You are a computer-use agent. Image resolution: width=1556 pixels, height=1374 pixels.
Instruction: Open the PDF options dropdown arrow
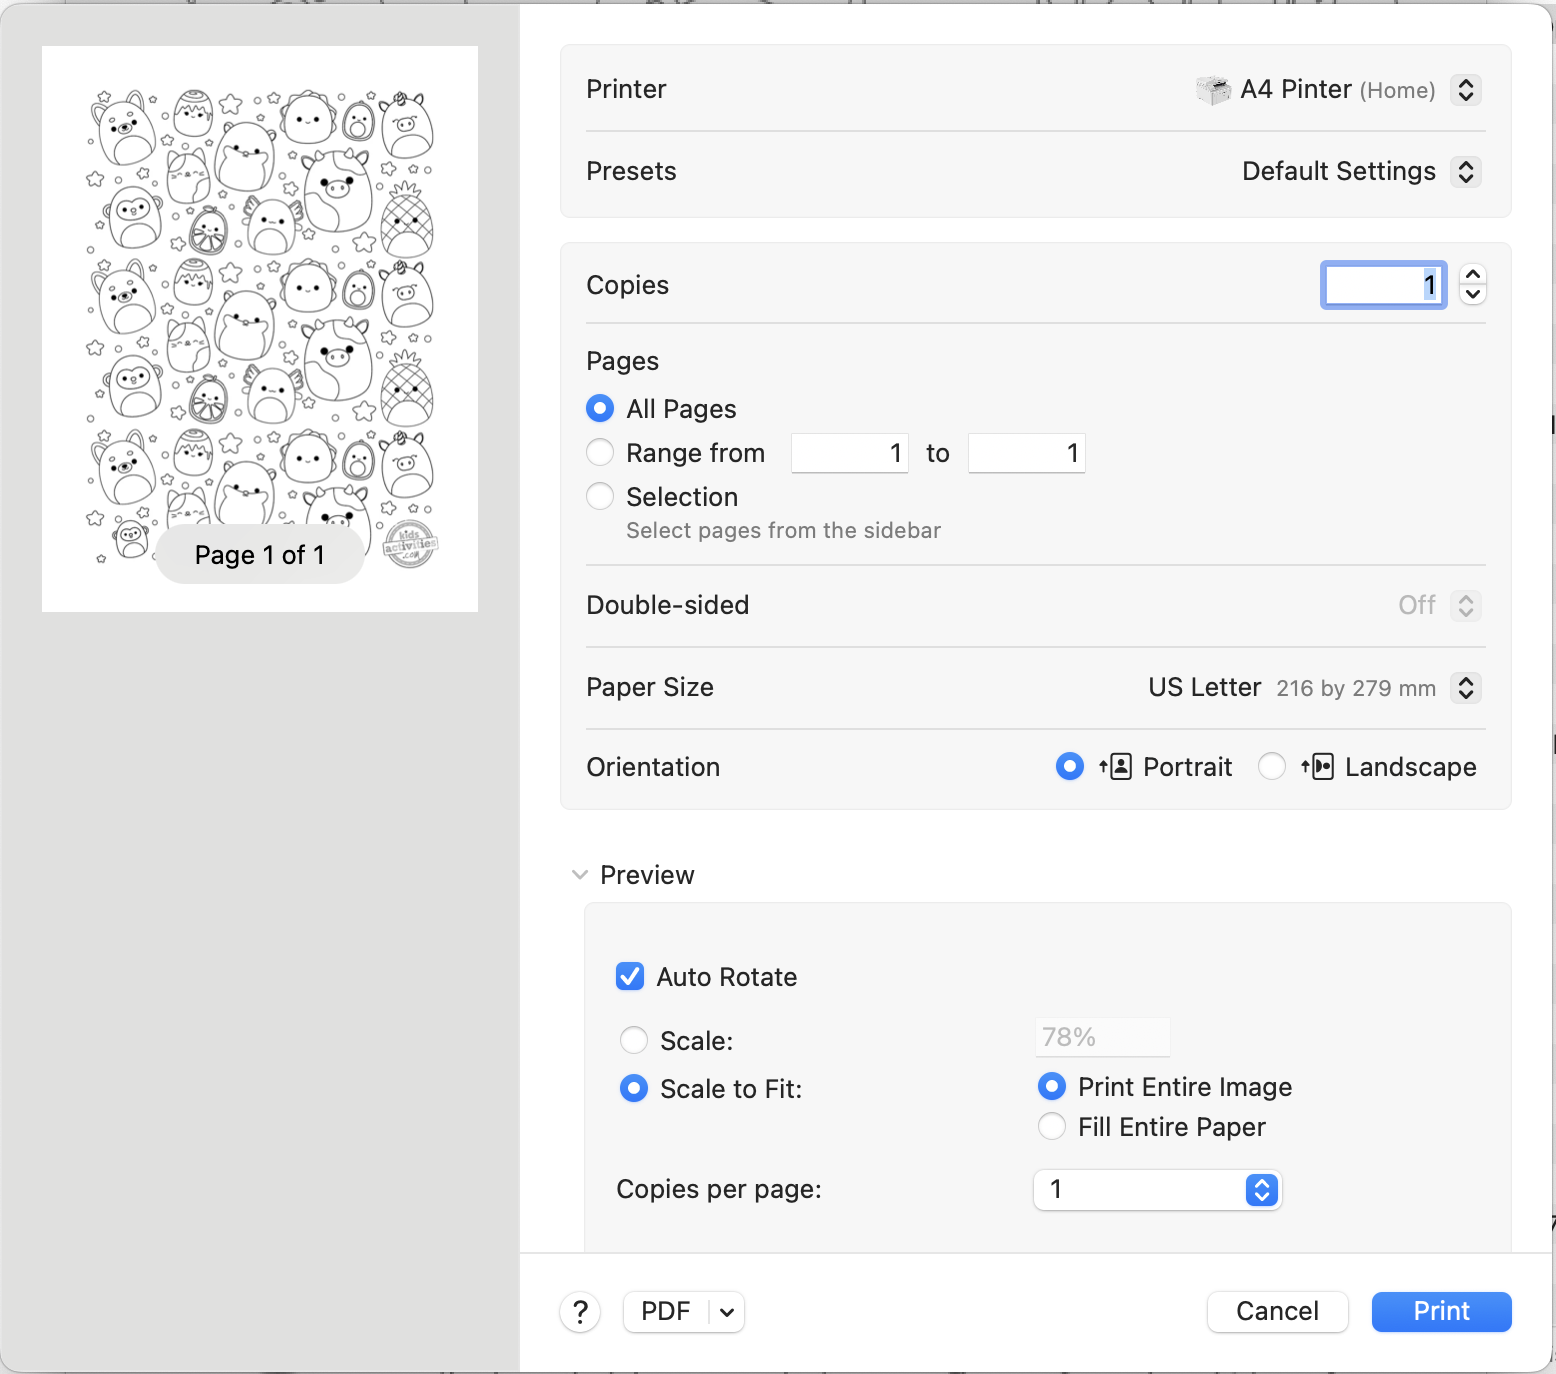[727, 1312]
